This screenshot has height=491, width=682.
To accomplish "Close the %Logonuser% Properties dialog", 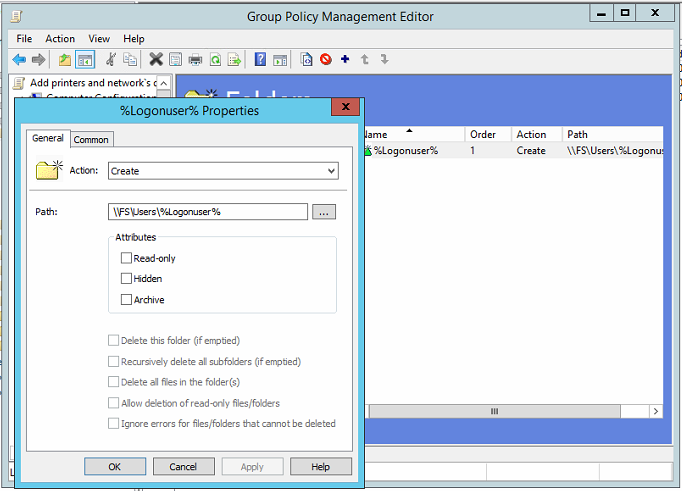I will click(x=345, y=107).
